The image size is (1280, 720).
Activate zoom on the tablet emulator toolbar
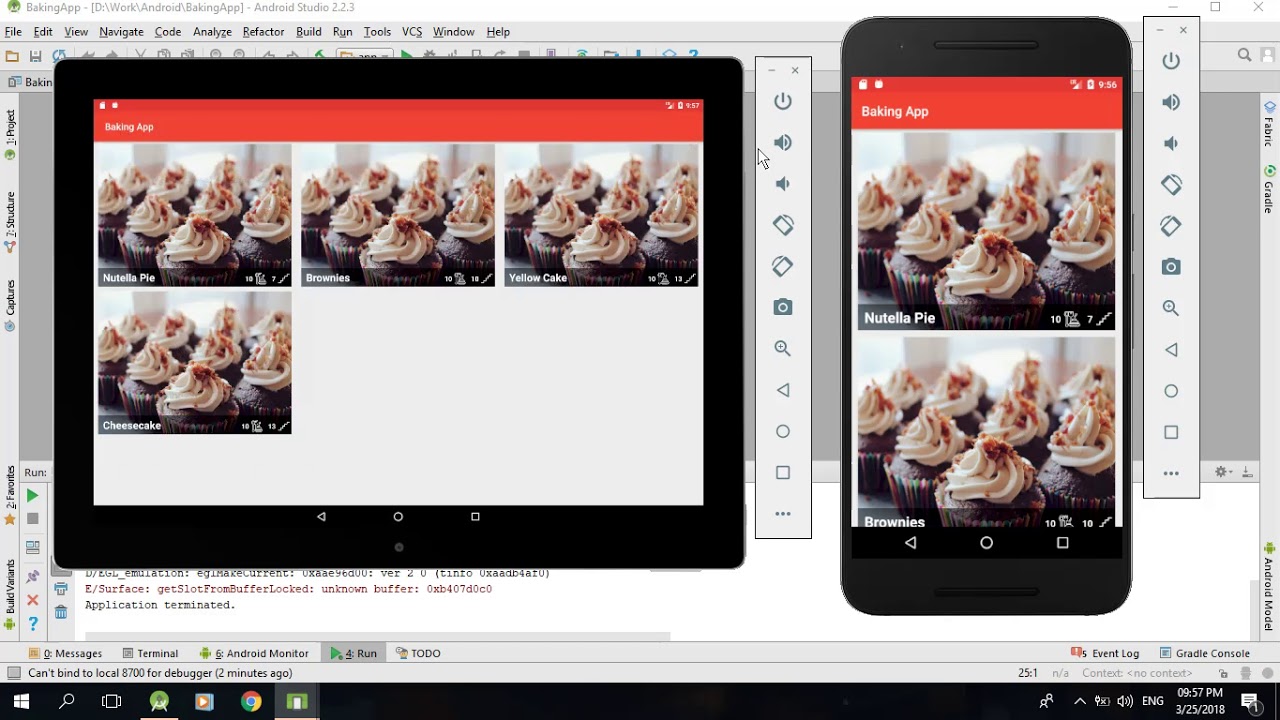pyautogui.click(x=783, y=348)
